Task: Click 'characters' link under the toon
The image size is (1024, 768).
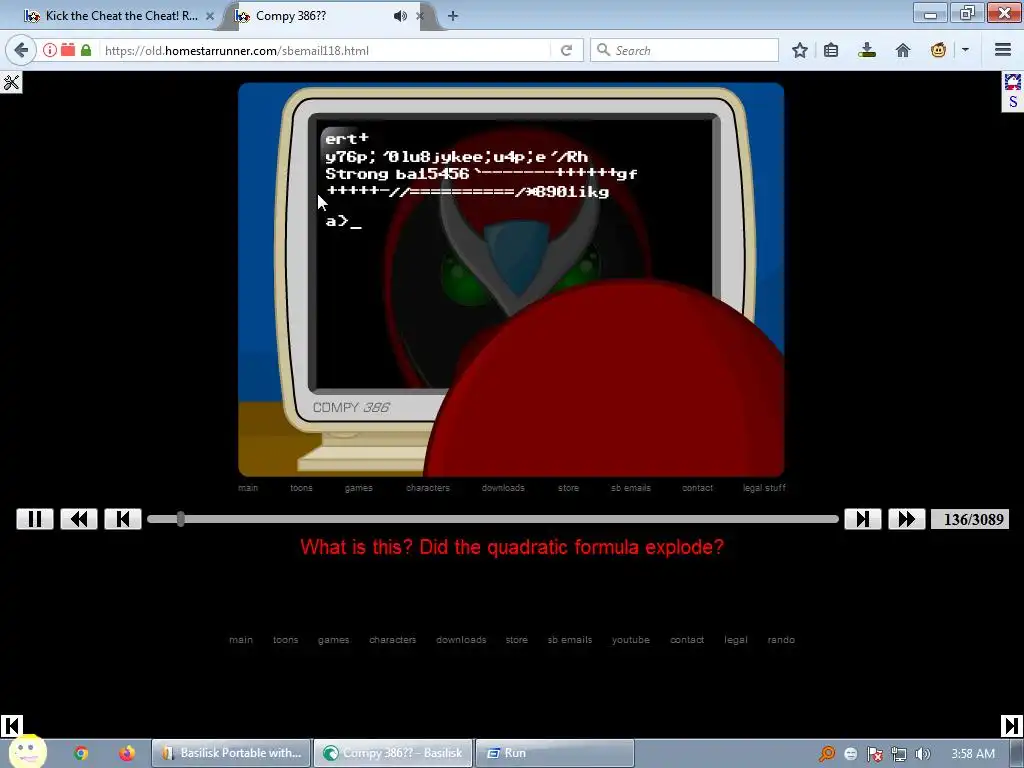Action: (x=428, y=488)
